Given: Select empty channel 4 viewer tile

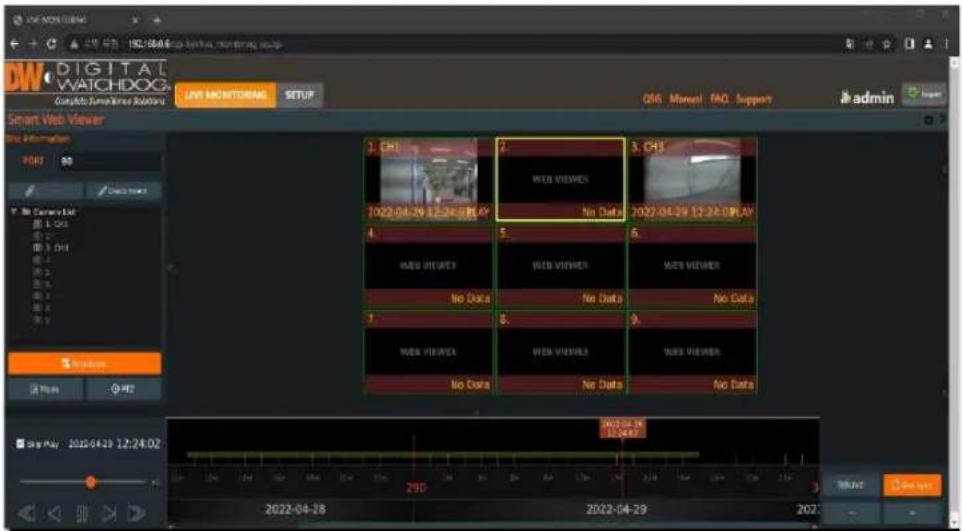Looking at the screenshot, I should point(429,266).
